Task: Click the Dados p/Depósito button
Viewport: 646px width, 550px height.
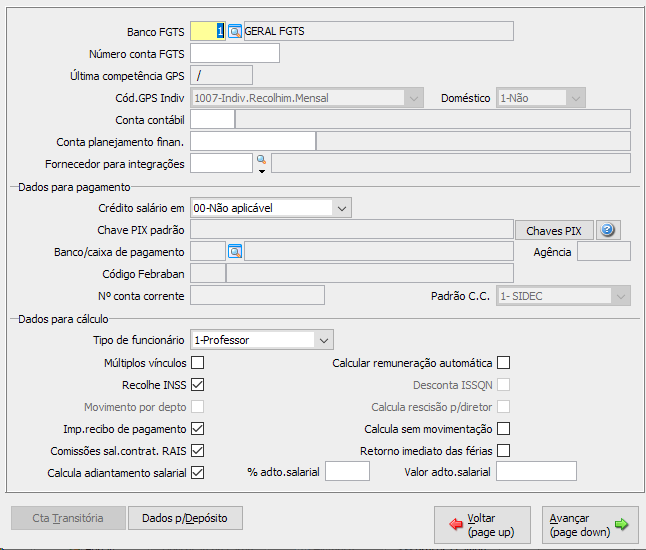Action: click(185, 518)
